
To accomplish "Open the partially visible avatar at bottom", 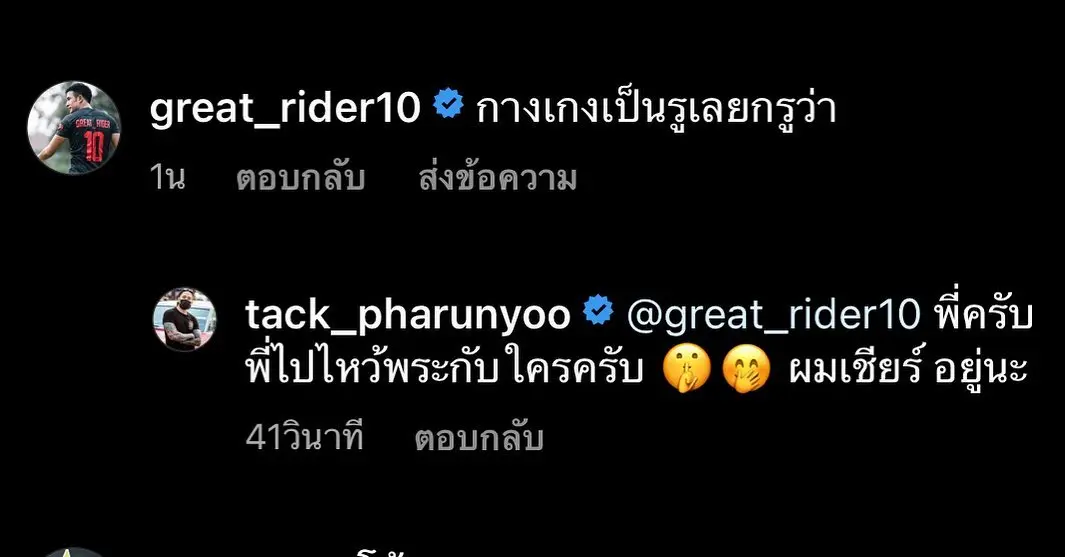I will (x=74, y=552).
